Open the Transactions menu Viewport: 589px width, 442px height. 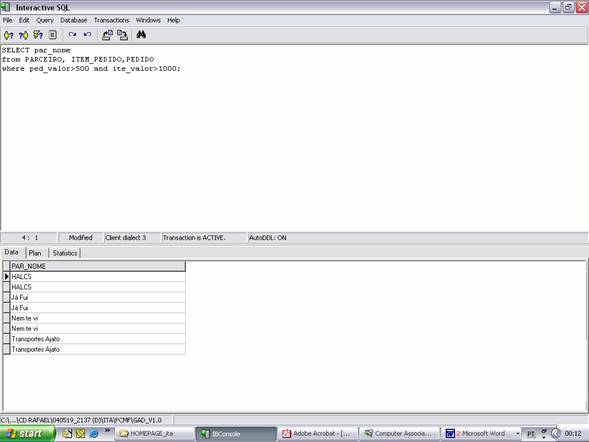tap(111, 20)
